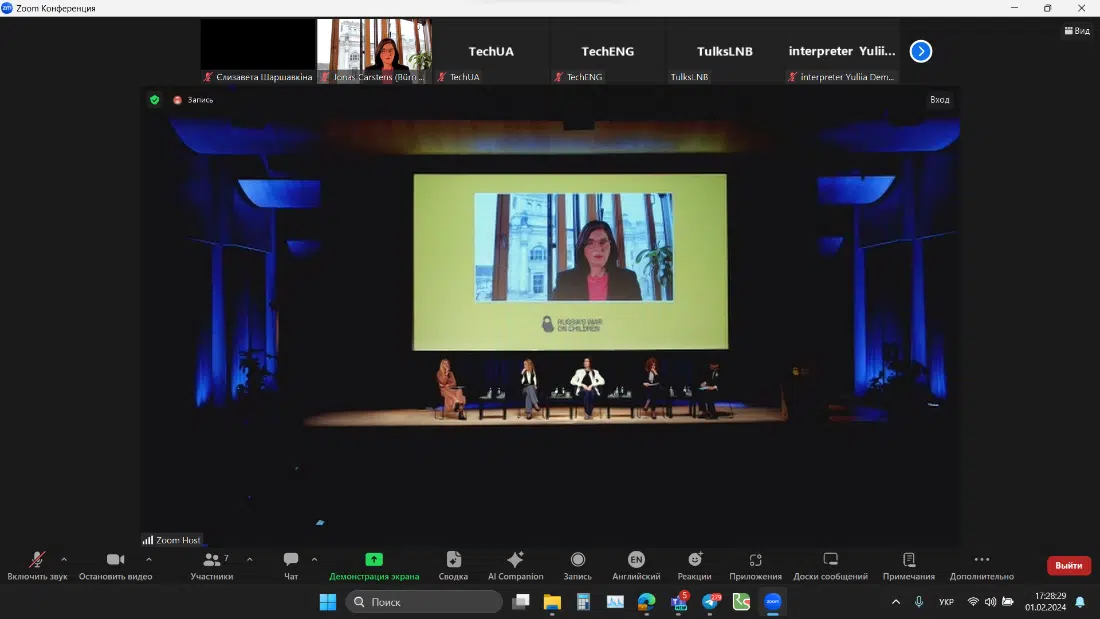Open the AI Companion panel
The height and width of the screenshot is (619, 1100).
[515, 561]
